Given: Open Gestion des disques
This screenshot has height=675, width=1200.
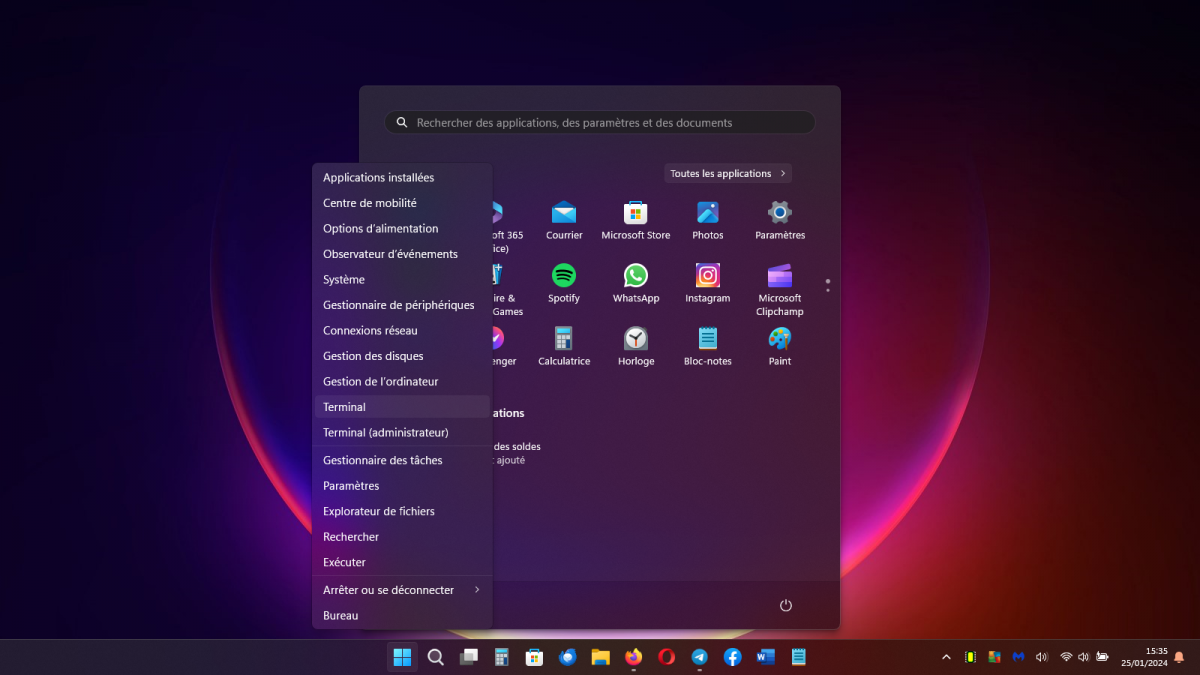Looking at the screenshot, I should click(402, 356).
